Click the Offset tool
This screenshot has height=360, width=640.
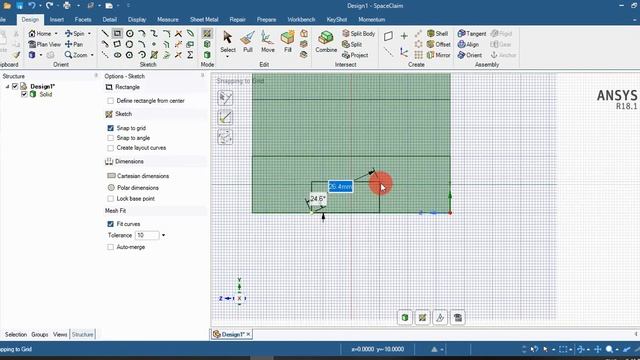[438, 44]
